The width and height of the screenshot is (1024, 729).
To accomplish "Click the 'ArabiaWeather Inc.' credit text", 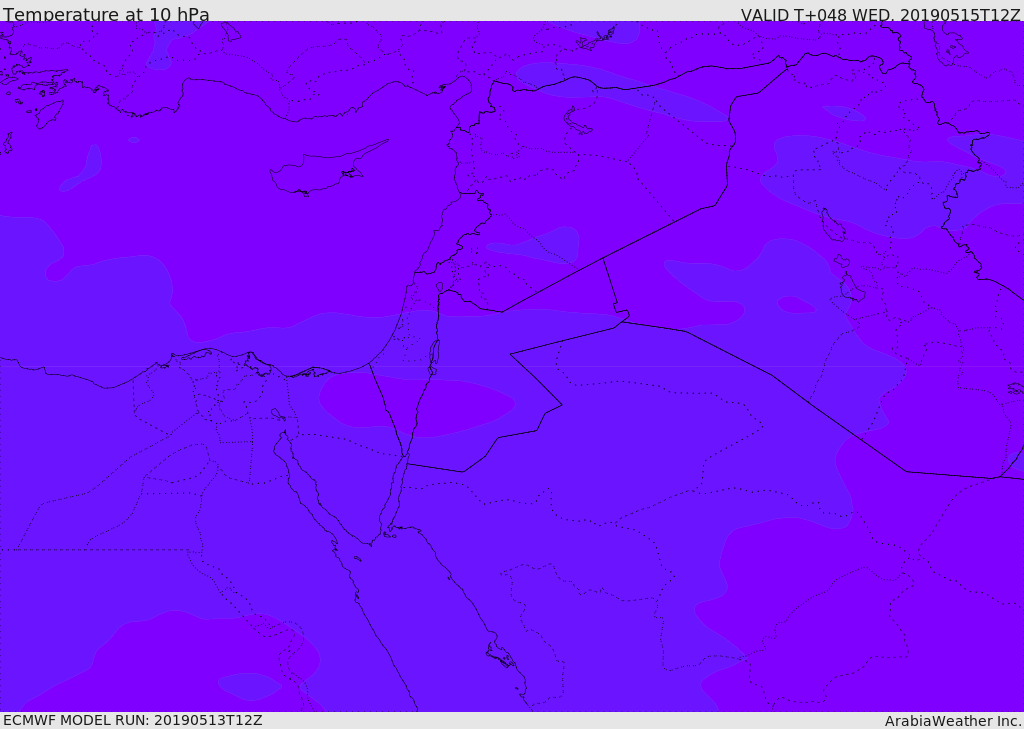I will click(x=953, y=721).
